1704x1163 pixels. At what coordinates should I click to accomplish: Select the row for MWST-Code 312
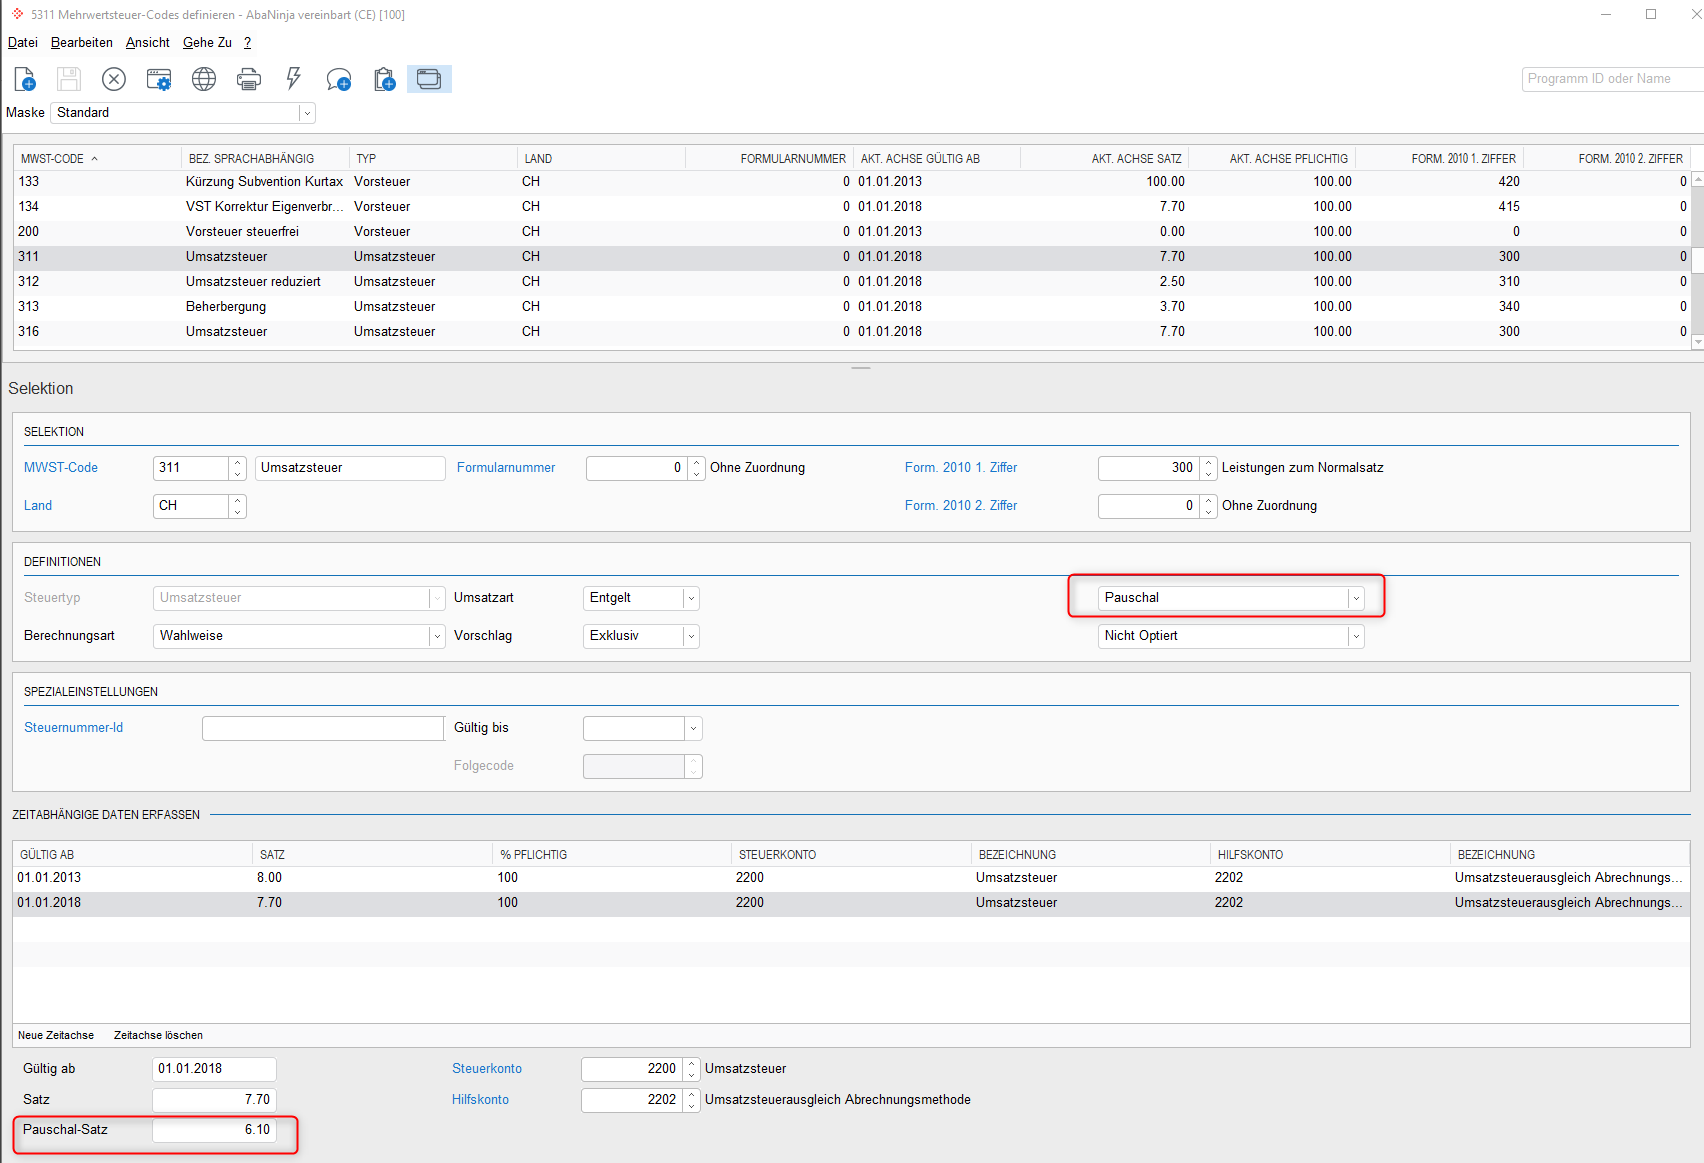point(850,282)
